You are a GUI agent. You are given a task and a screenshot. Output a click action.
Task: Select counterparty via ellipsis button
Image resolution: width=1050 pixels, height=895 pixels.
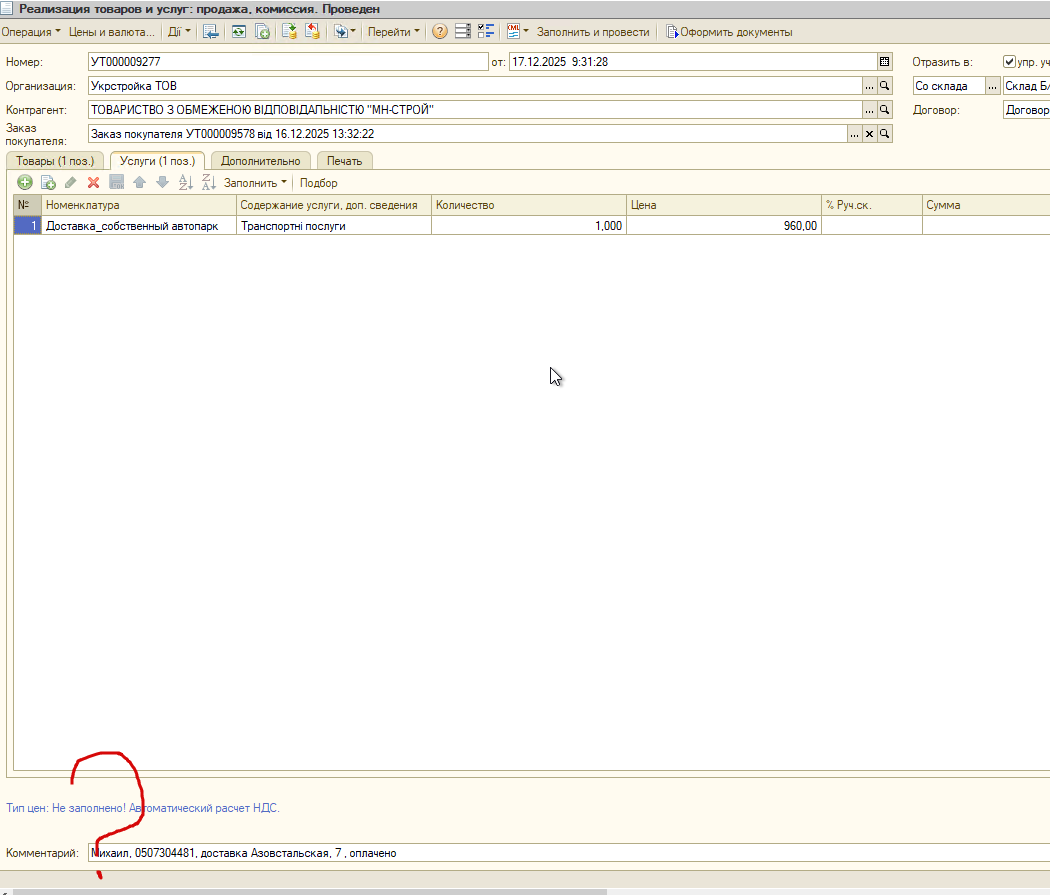click(x=869, y=110)
